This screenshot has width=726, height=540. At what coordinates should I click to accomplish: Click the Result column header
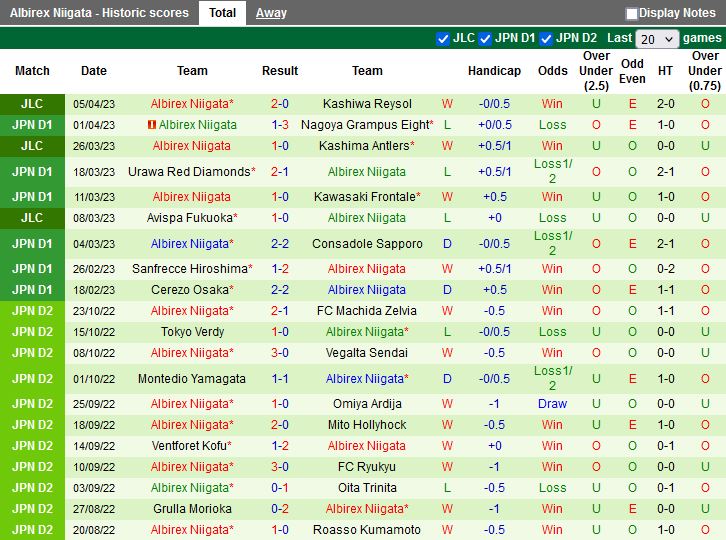pyautogui.click(x=280, y=71)
